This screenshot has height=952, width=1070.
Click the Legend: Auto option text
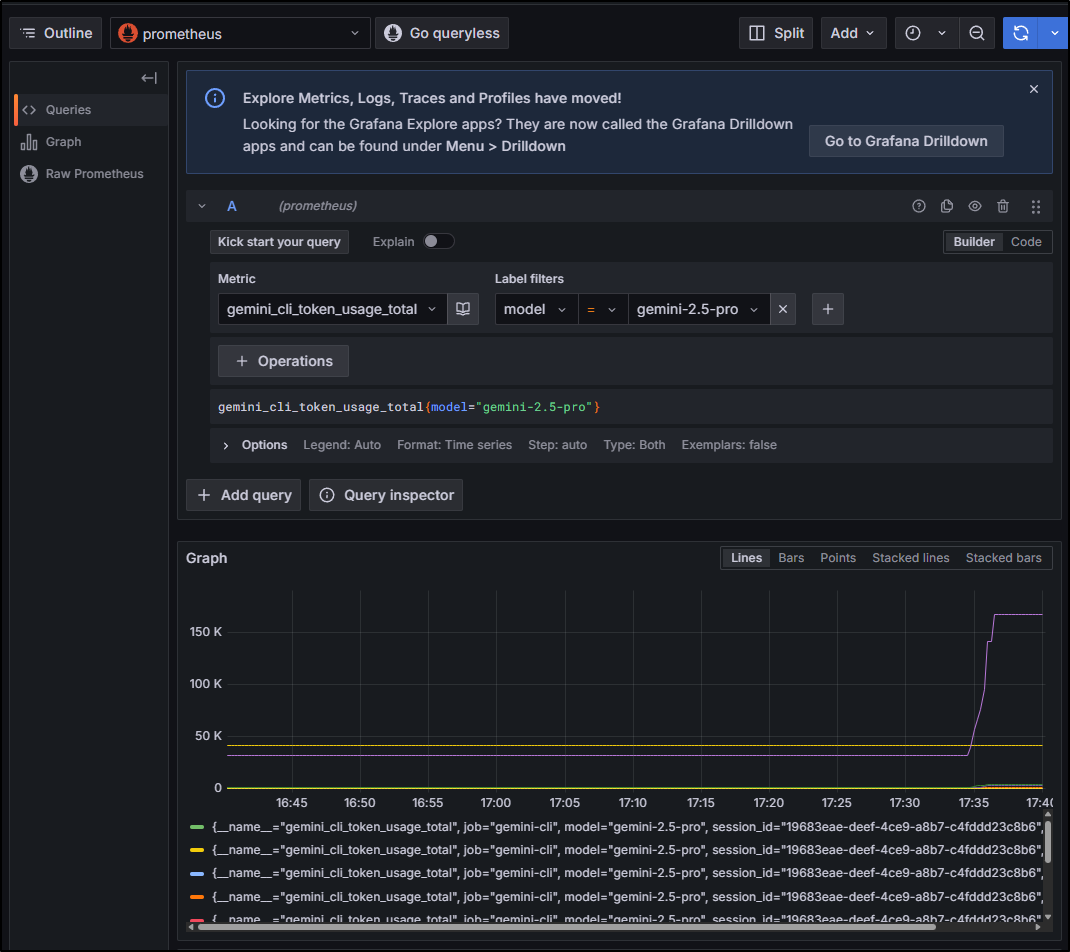[342, 445]
